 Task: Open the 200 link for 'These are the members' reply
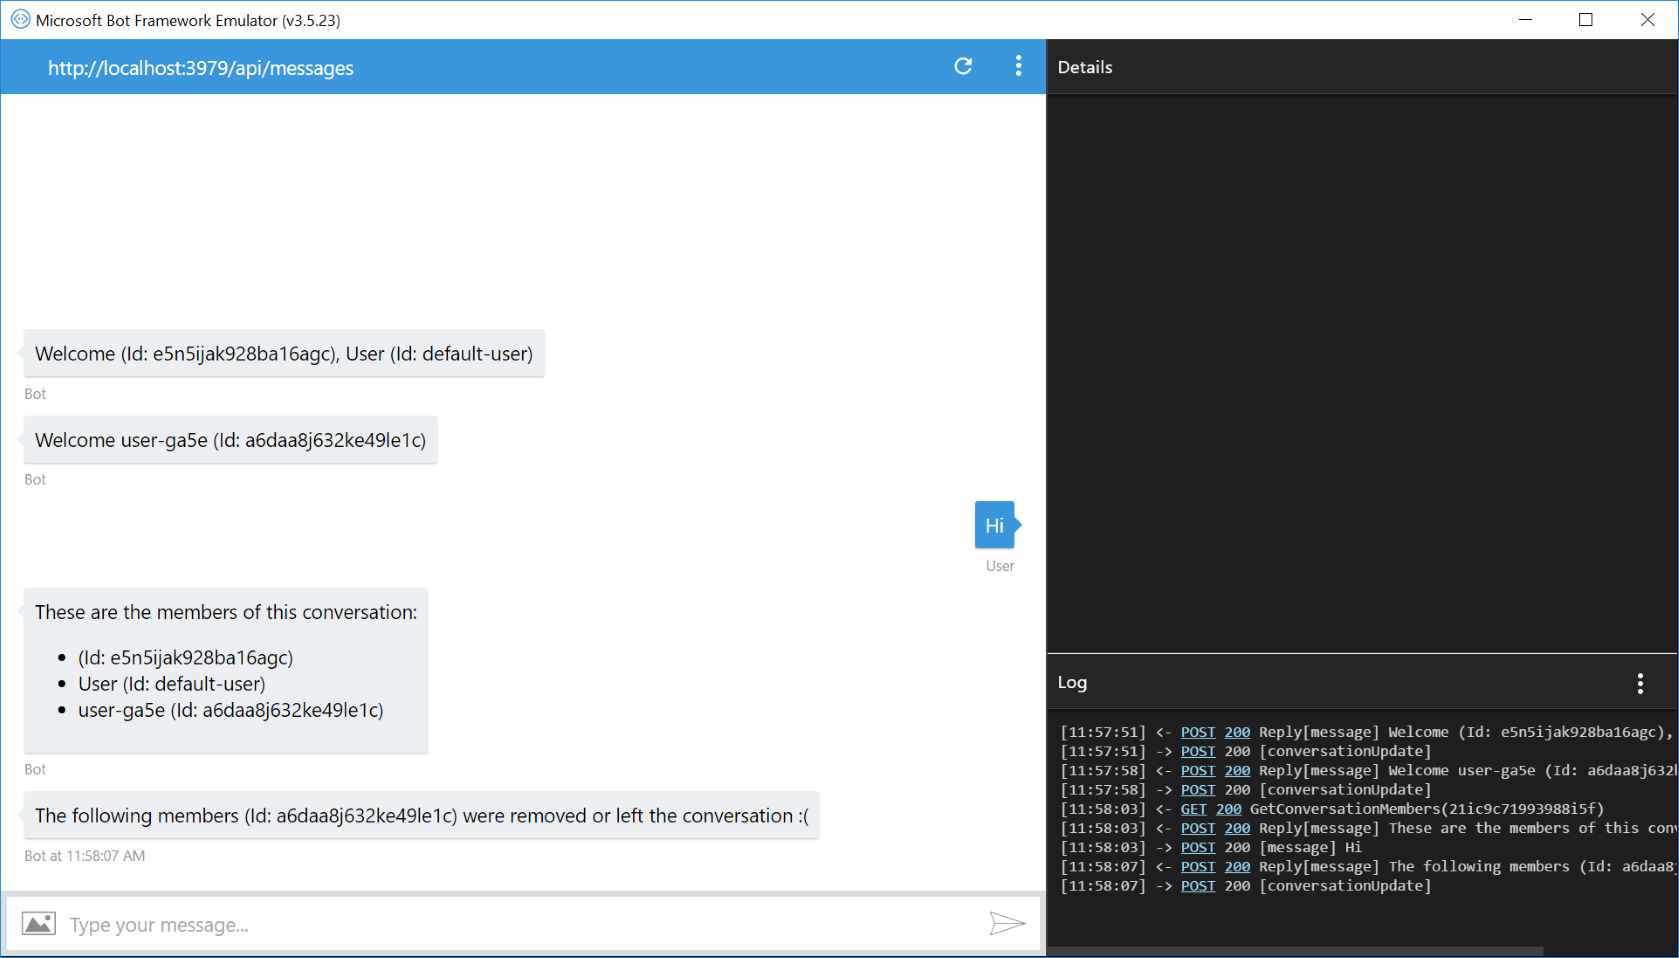click(1237, 828)
